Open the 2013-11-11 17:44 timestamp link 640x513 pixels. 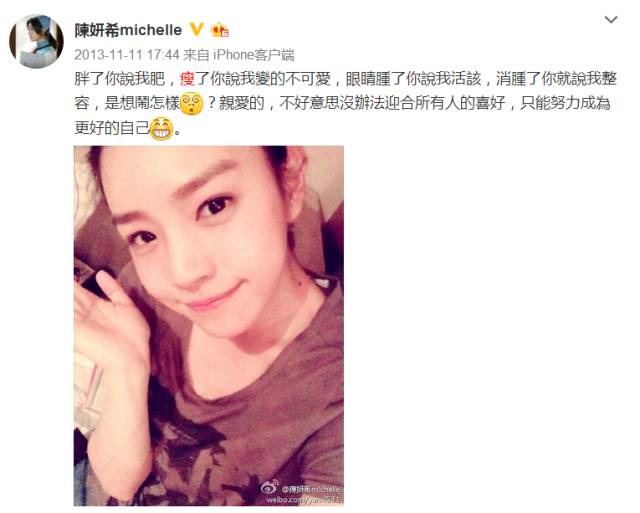point(127,55)
